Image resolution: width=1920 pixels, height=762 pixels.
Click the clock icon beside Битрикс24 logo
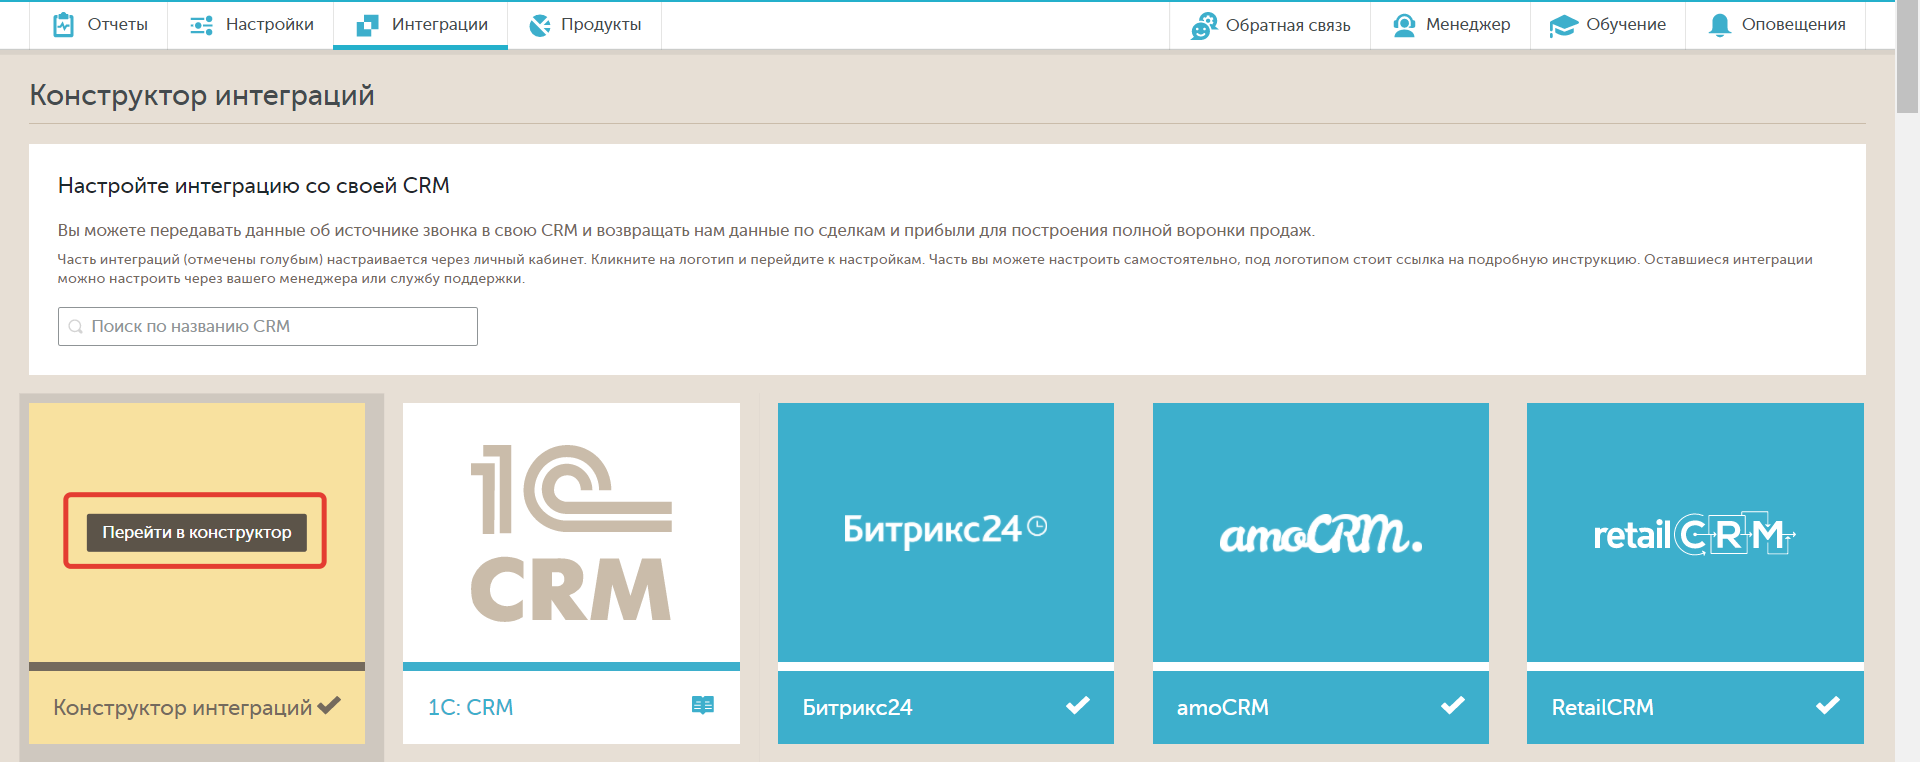pos(1038,526)
